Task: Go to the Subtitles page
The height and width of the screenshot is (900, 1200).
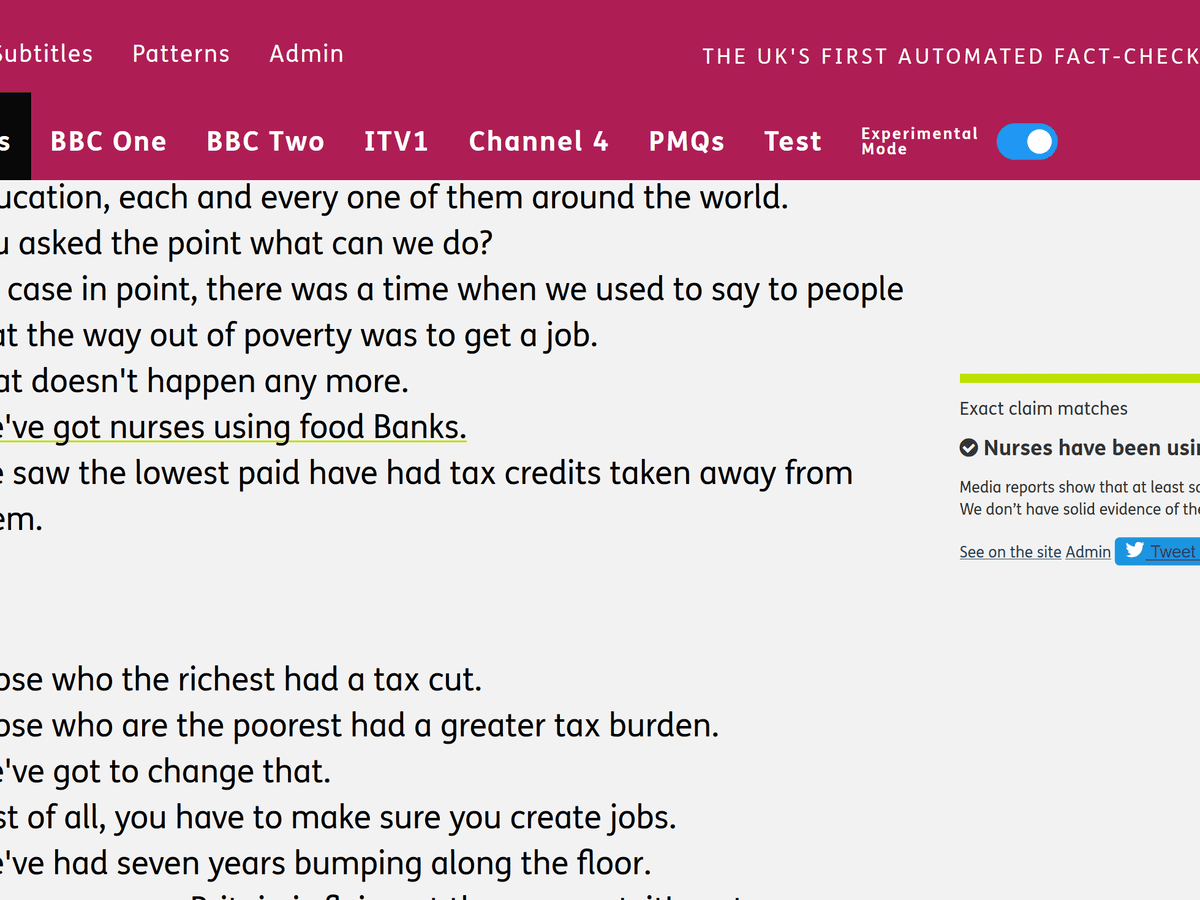Action: (45, 54)
